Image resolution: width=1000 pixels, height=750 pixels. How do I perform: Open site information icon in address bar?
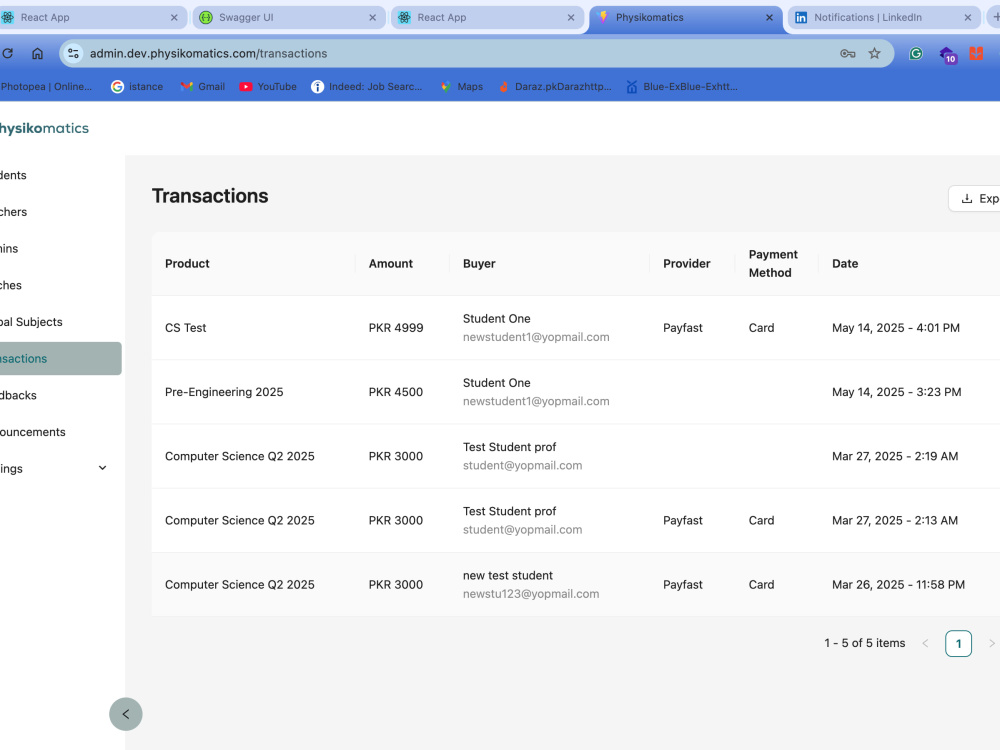click(x=73, y=54)
